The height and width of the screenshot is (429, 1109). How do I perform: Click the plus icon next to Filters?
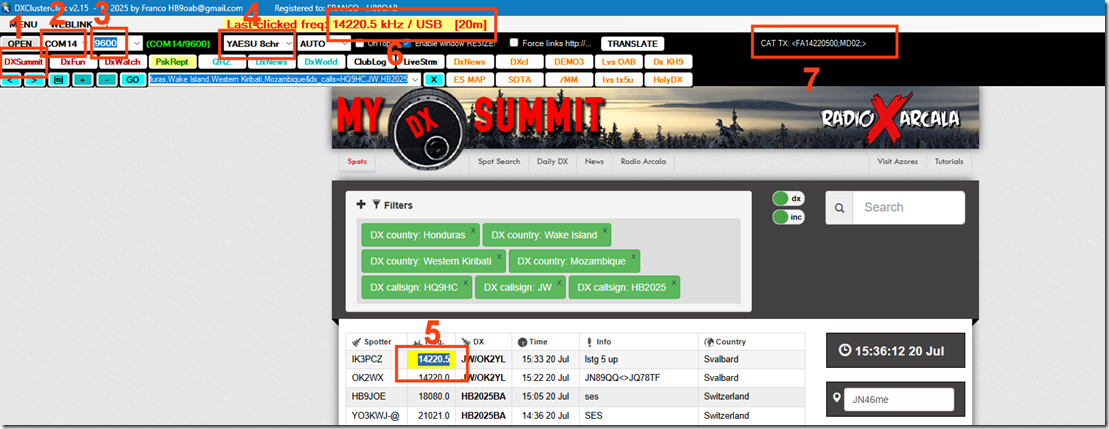[361, 204]
